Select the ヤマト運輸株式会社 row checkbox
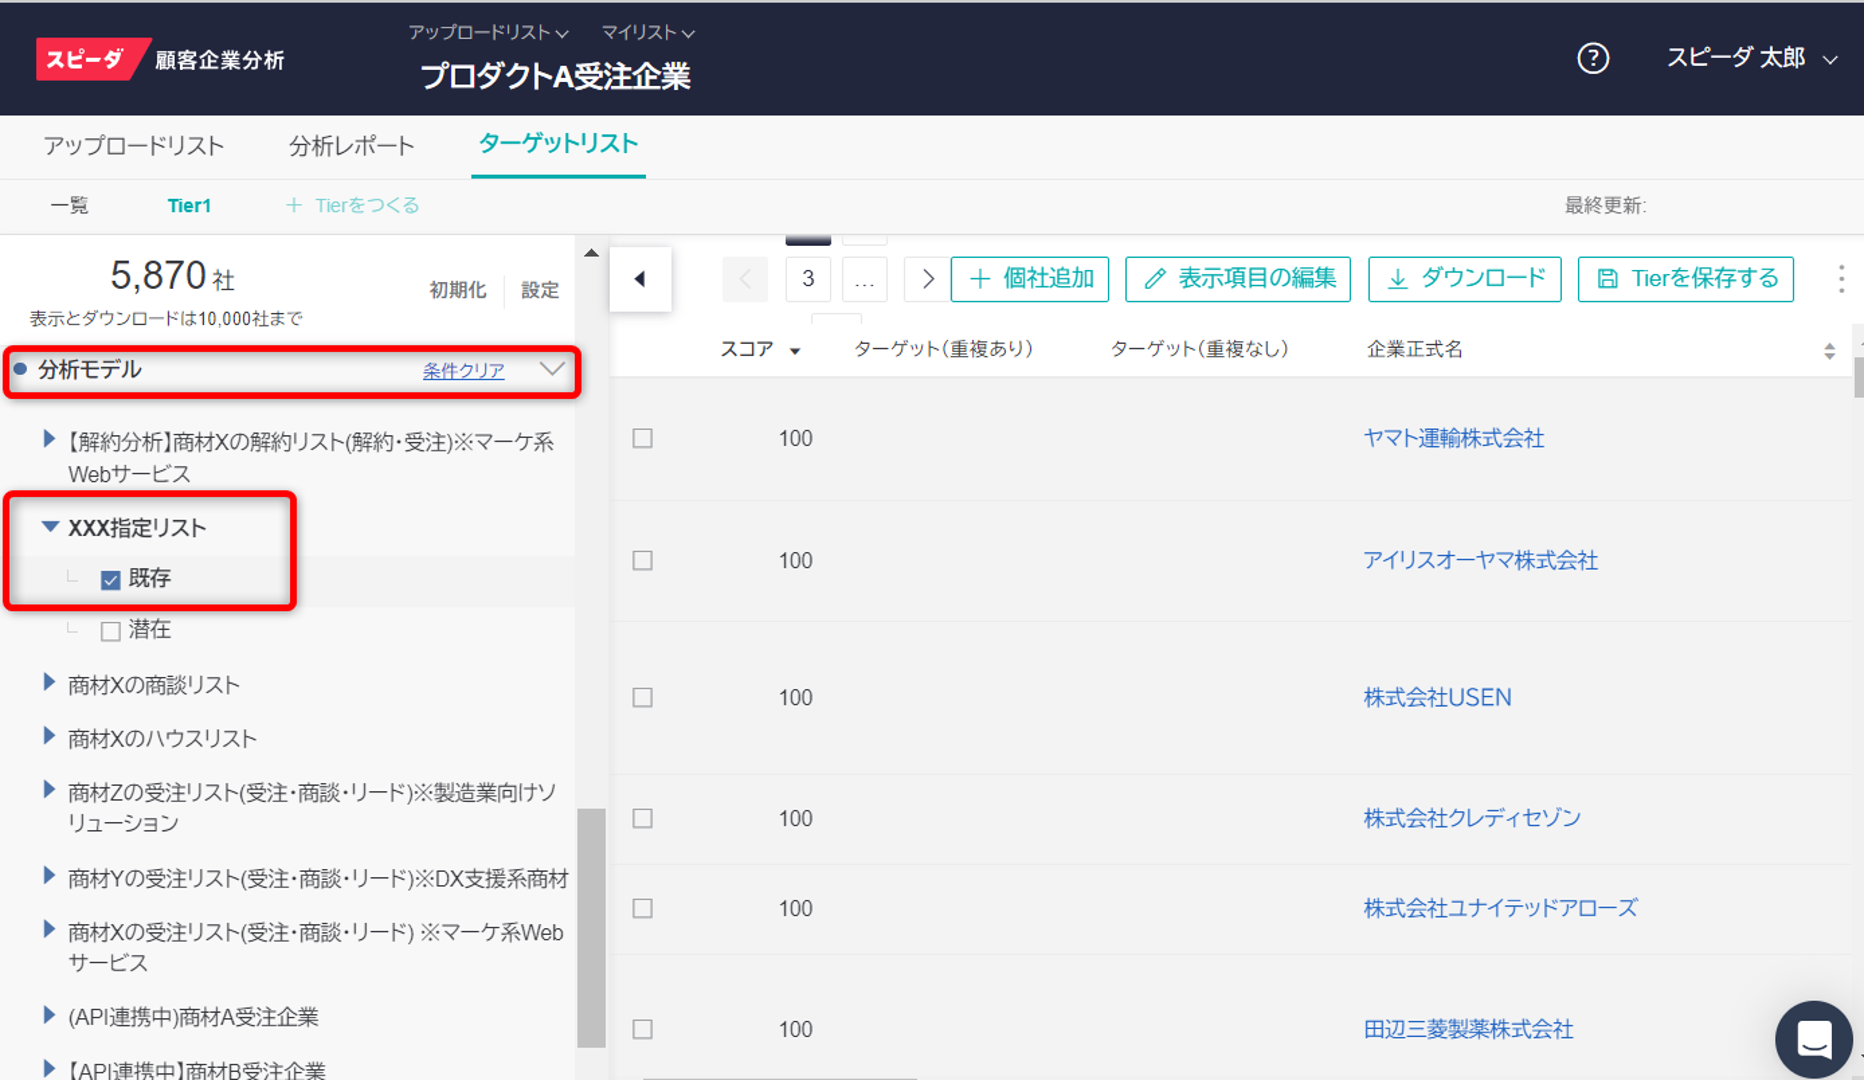1864x1080 pixels. click(643, 439)
